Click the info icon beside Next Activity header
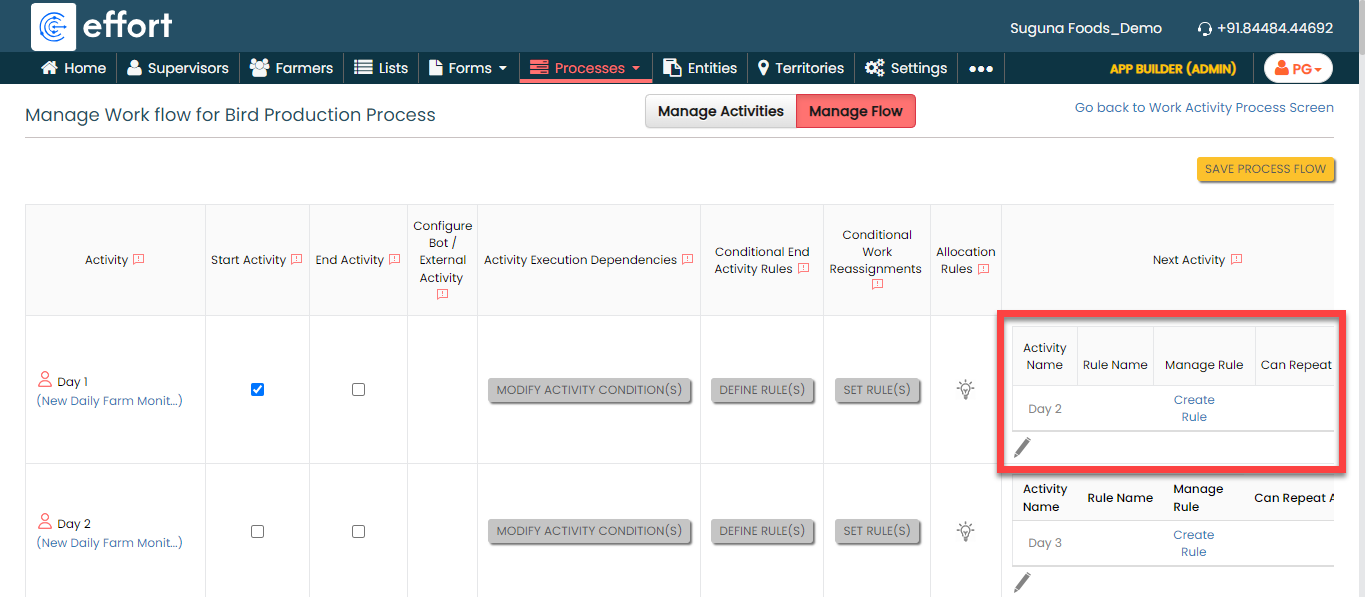Viewport: 1365px width, 597px height. [1236, 260]
